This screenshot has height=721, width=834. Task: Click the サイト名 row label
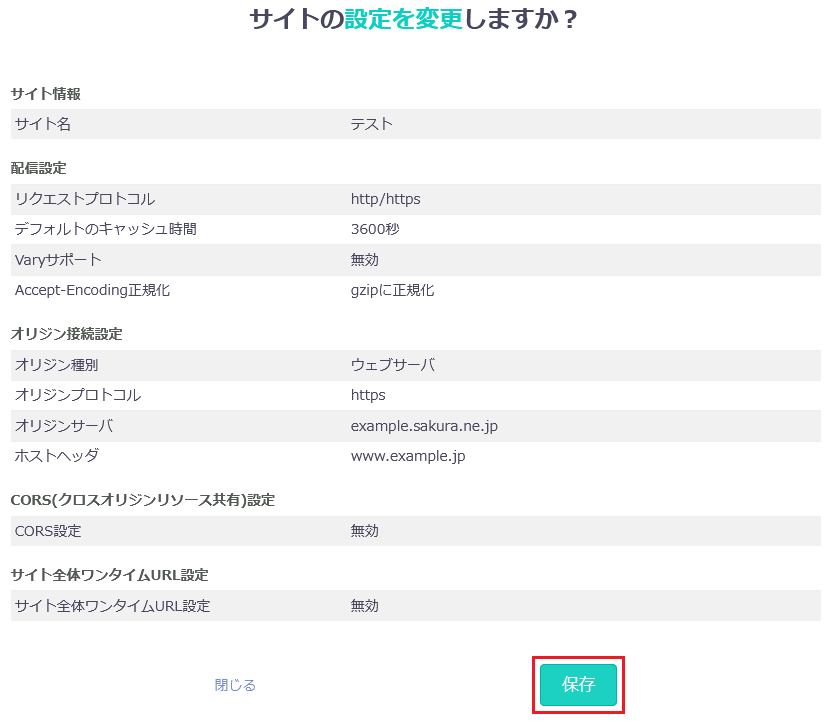[x=43, y=124]
